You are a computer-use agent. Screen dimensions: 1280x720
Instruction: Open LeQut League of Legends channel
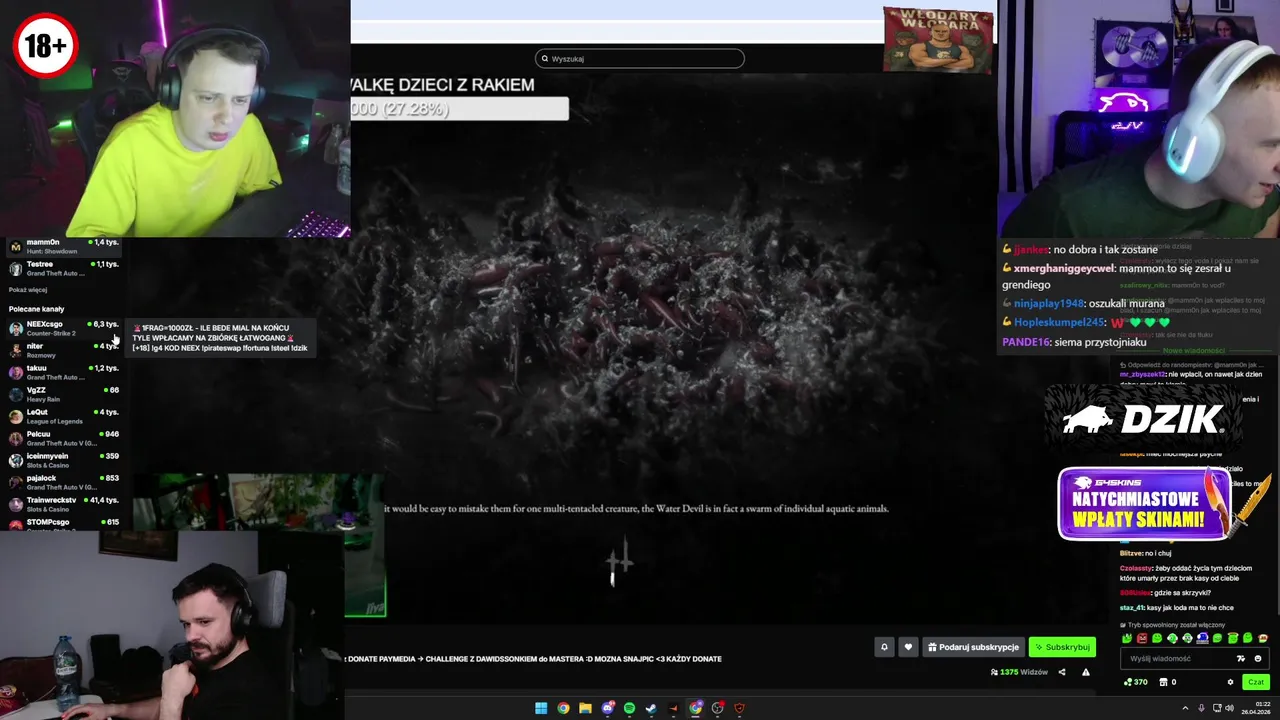64,416
